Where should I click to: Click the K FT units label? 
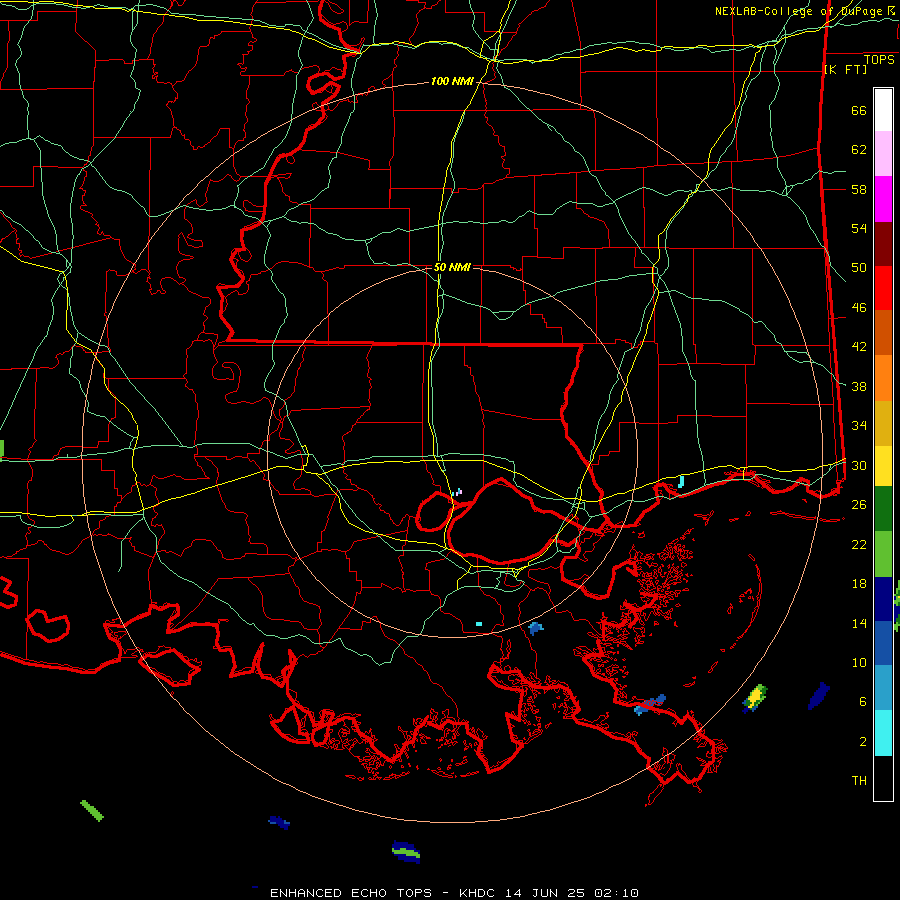[845, 69]
